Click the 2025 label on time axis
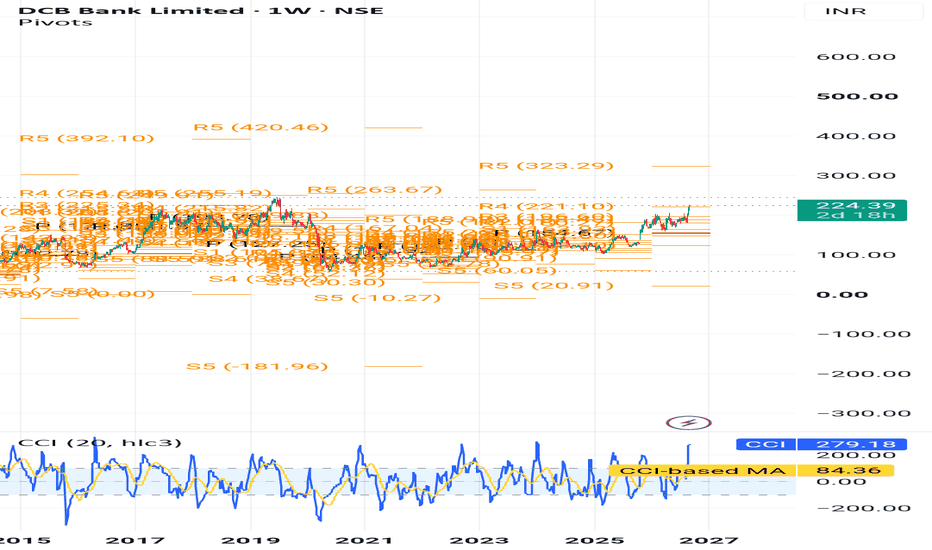 pyautogui.click(x=594, y=540)
